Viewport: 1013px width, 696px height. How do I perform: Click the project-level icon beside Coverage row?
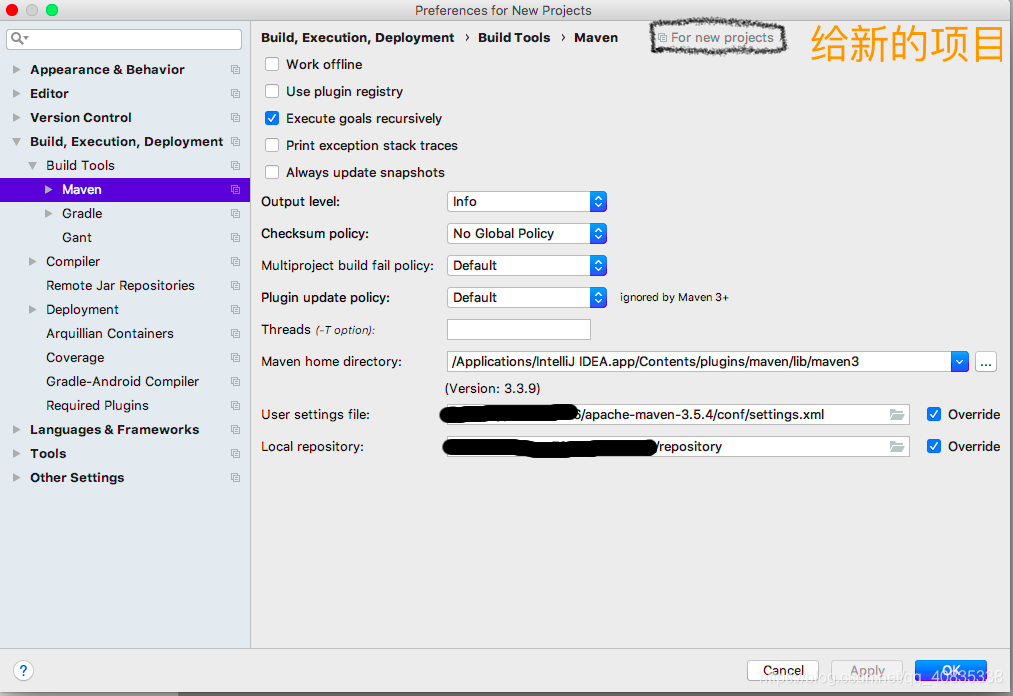click(x=235, y=358)
